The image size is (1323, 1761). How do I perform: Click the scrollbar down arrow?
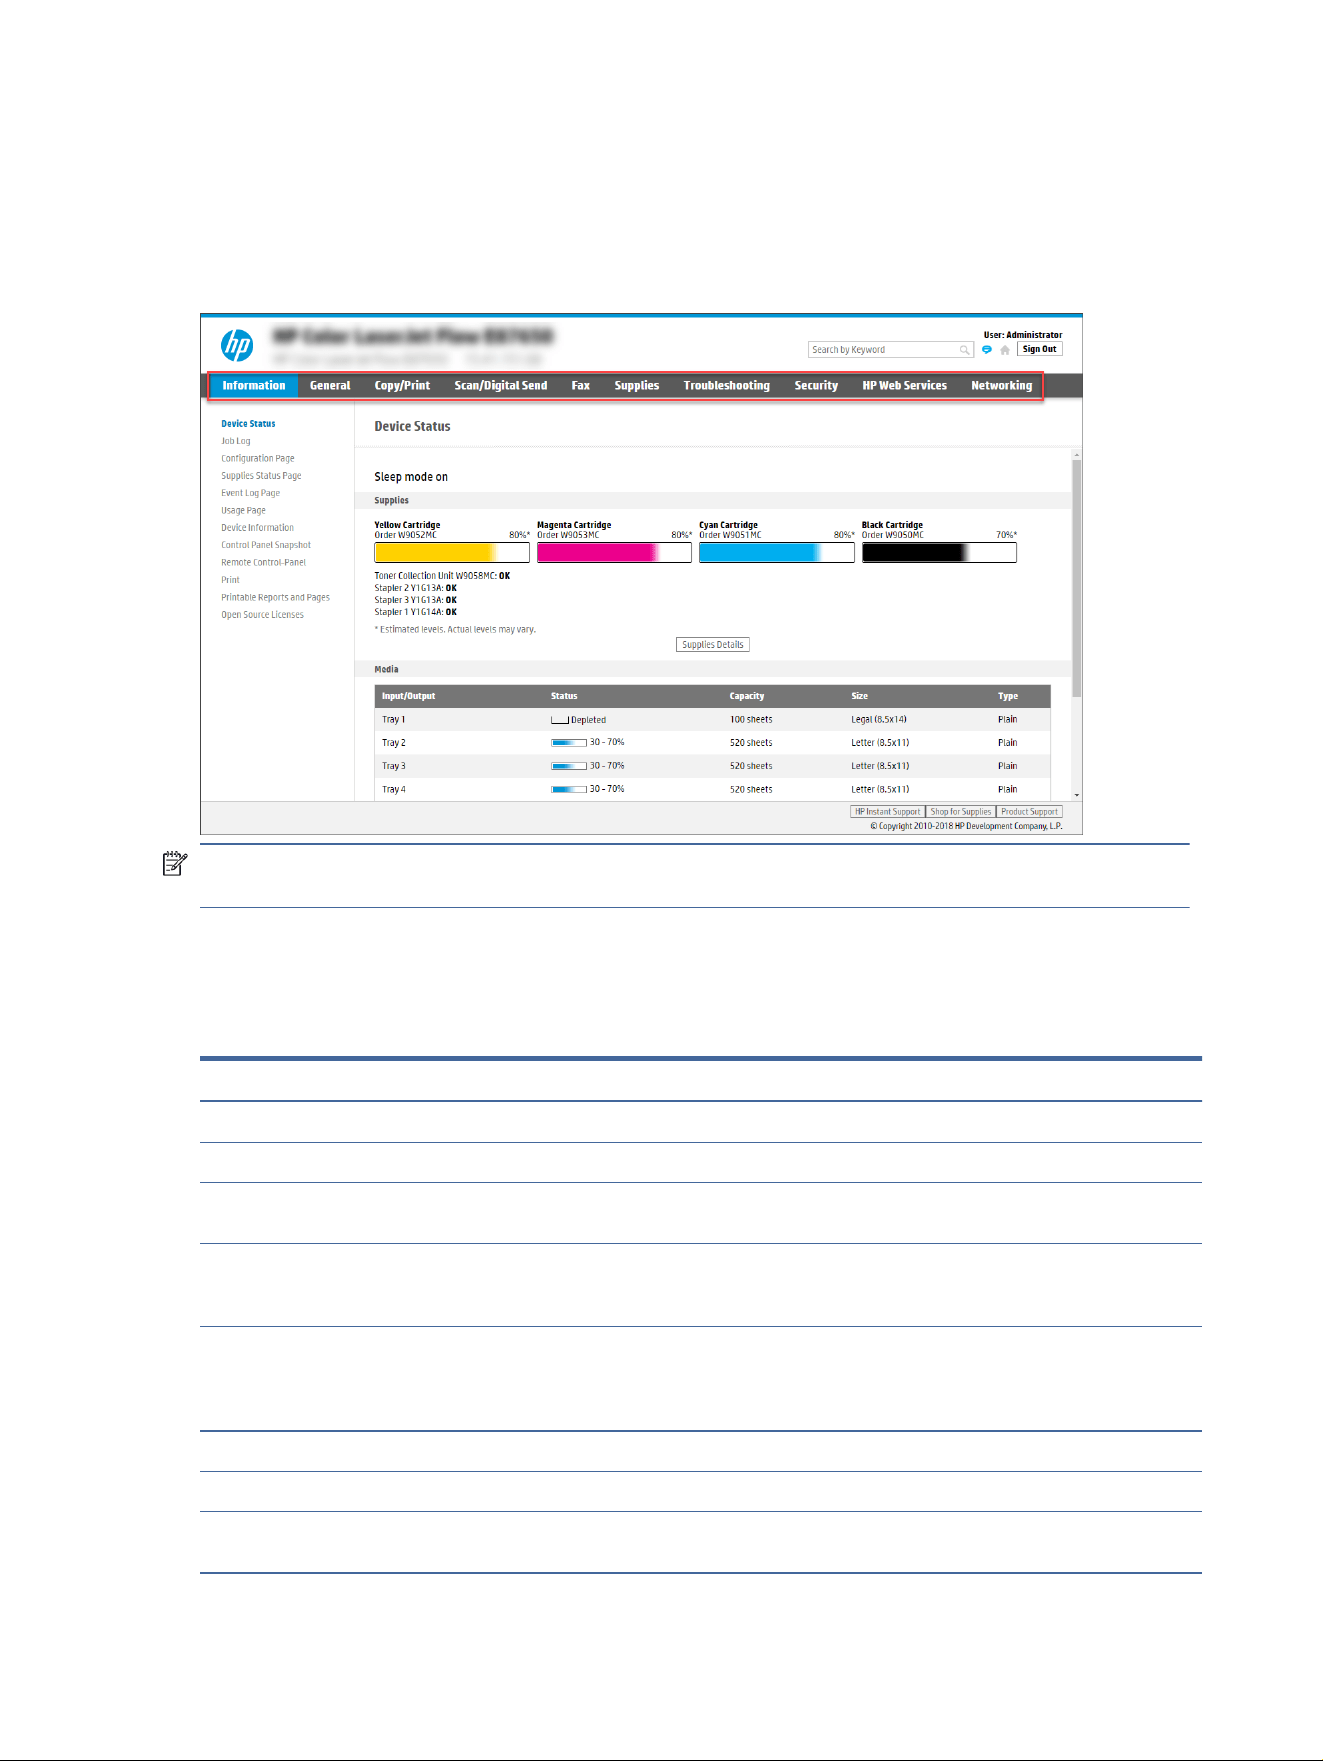pyautogui.click(x=1077, y=795)
